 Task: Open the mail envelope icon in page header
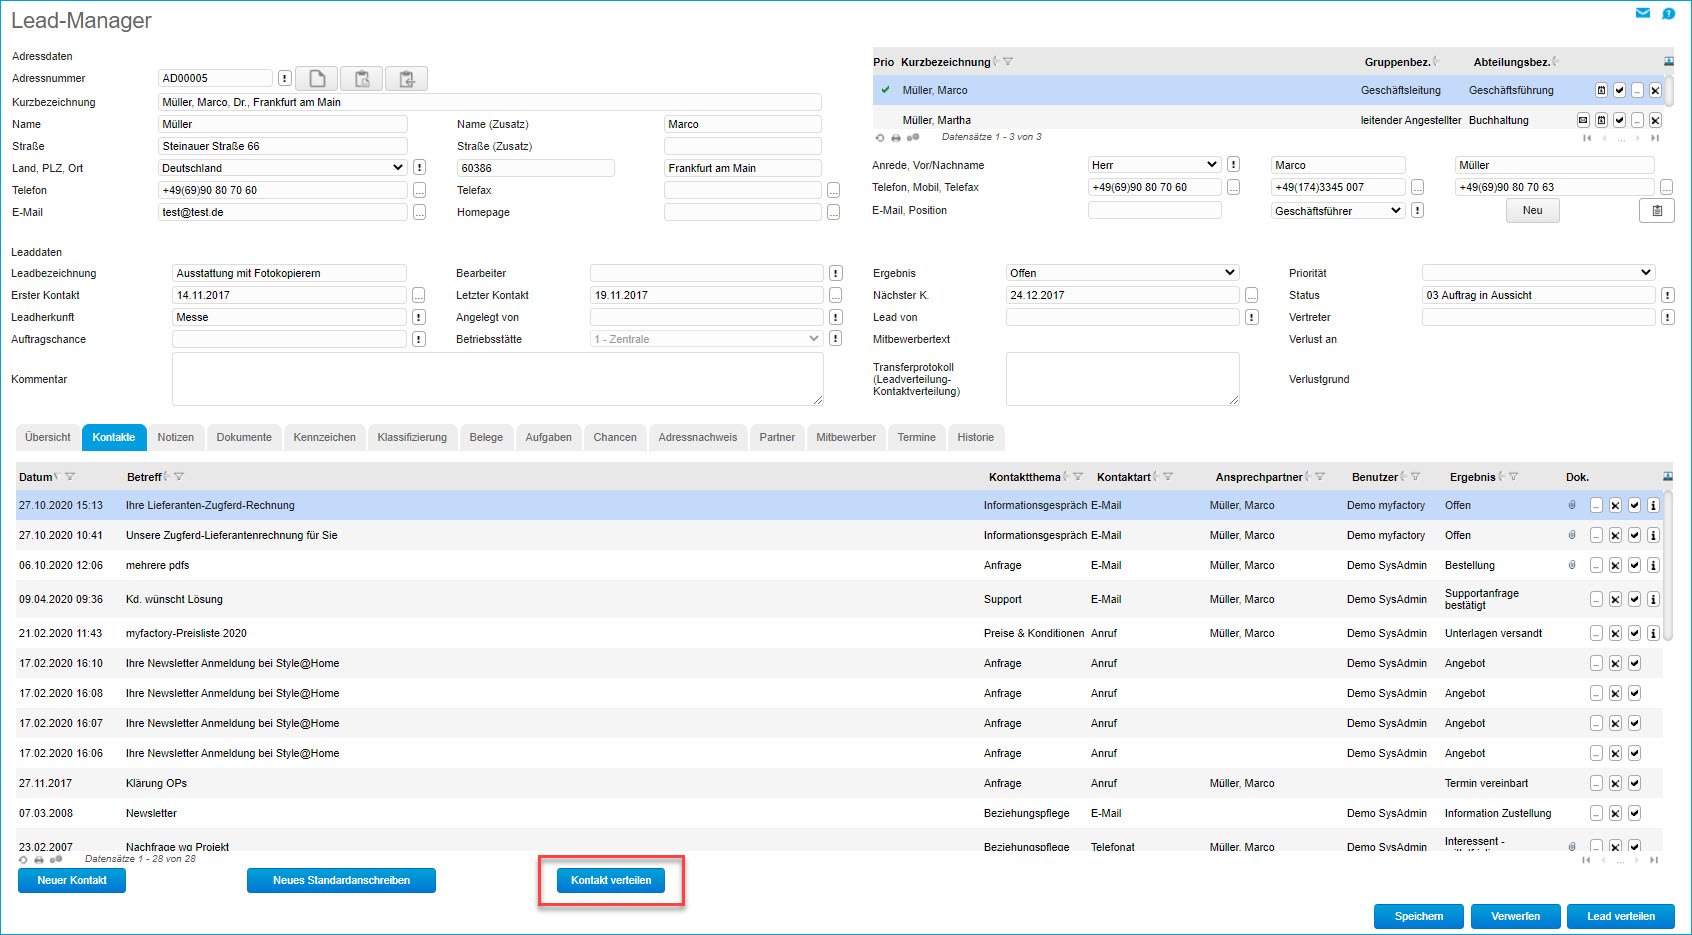tap(1642, 13)
